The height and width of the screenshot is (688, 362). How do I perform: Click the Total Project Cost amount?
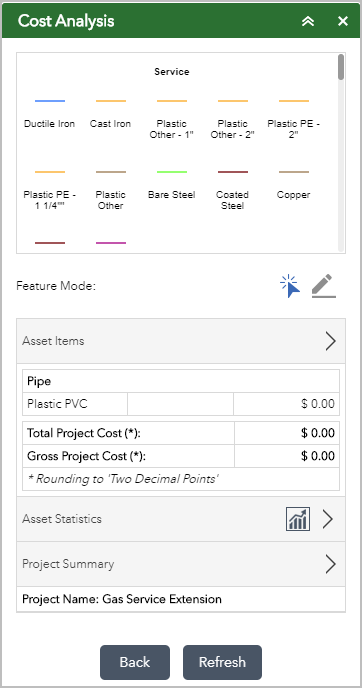point(318,433)
